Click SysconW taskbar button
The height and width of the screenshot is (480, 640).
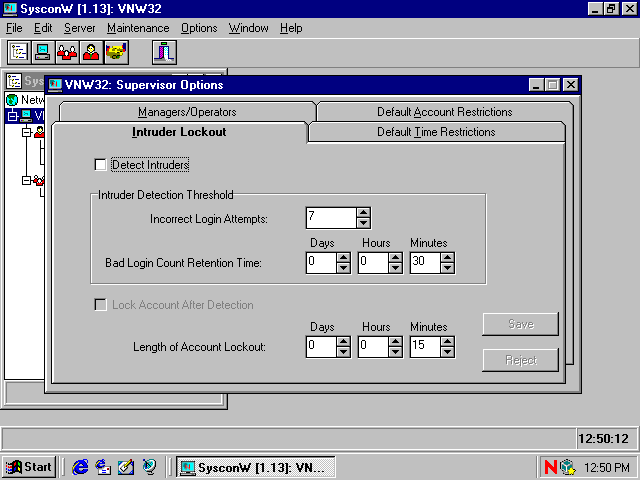coord(256,467)
